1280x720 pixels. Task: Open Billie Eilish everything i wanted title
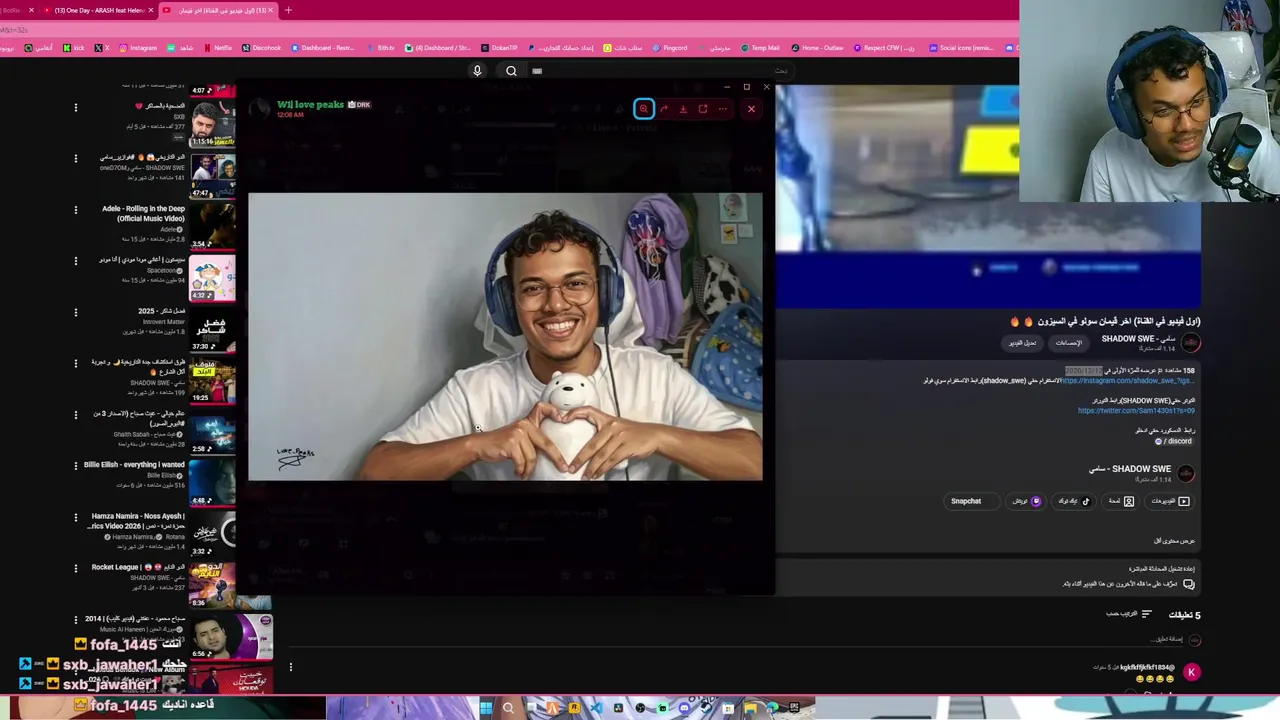[134, 465]
